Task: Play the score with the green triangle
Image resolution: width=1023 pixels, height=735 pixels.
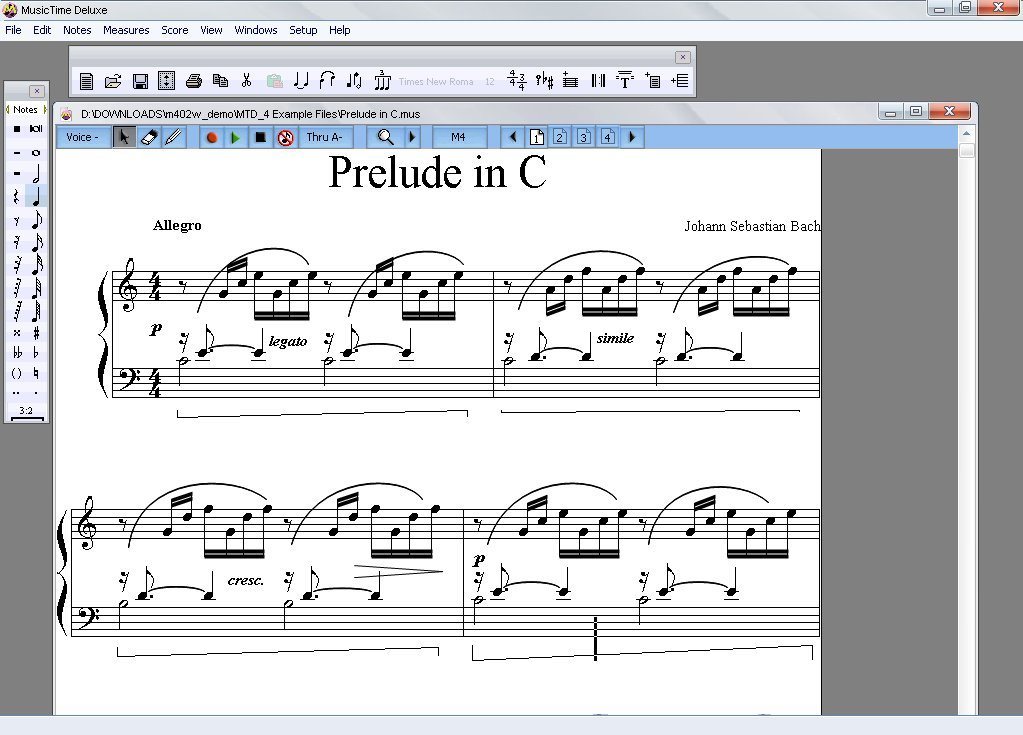Action: pyautogui.click(x=236, y=138)
